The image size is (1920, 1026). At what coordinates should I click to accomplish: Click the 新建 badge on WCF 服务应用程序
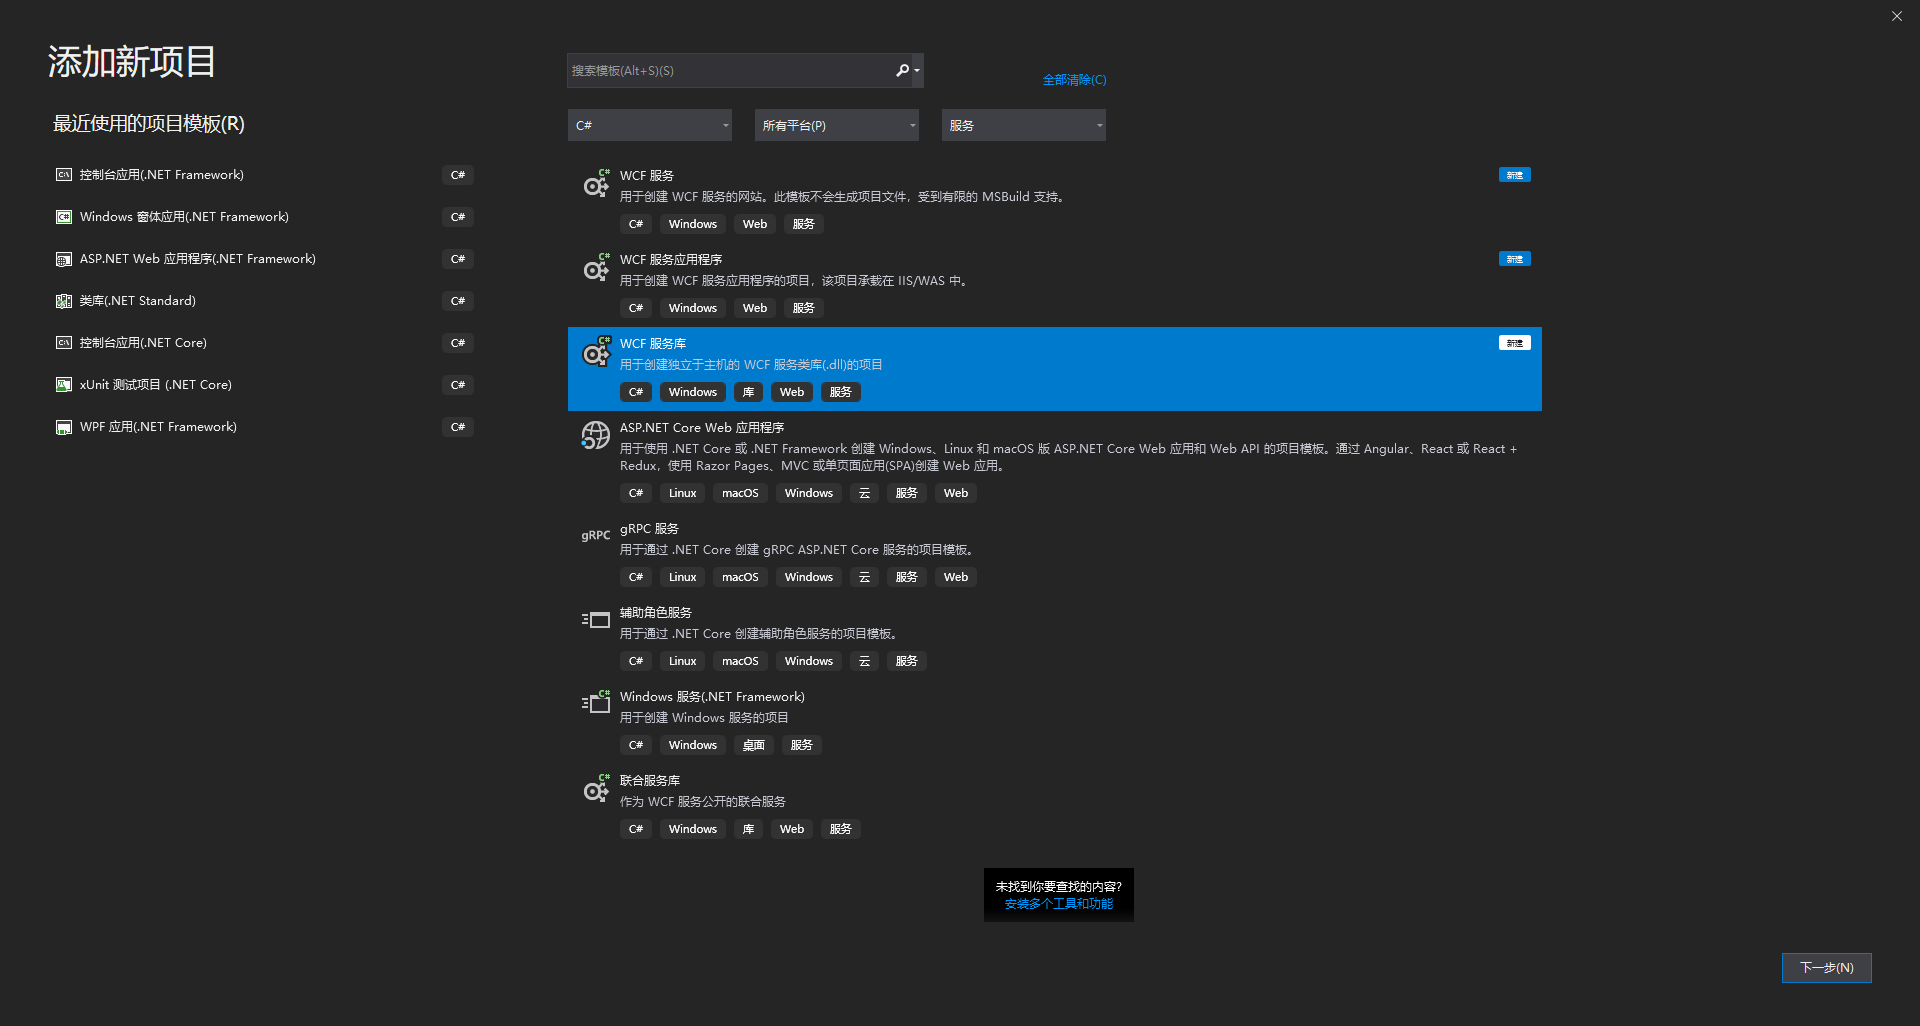pos(1514,259)
